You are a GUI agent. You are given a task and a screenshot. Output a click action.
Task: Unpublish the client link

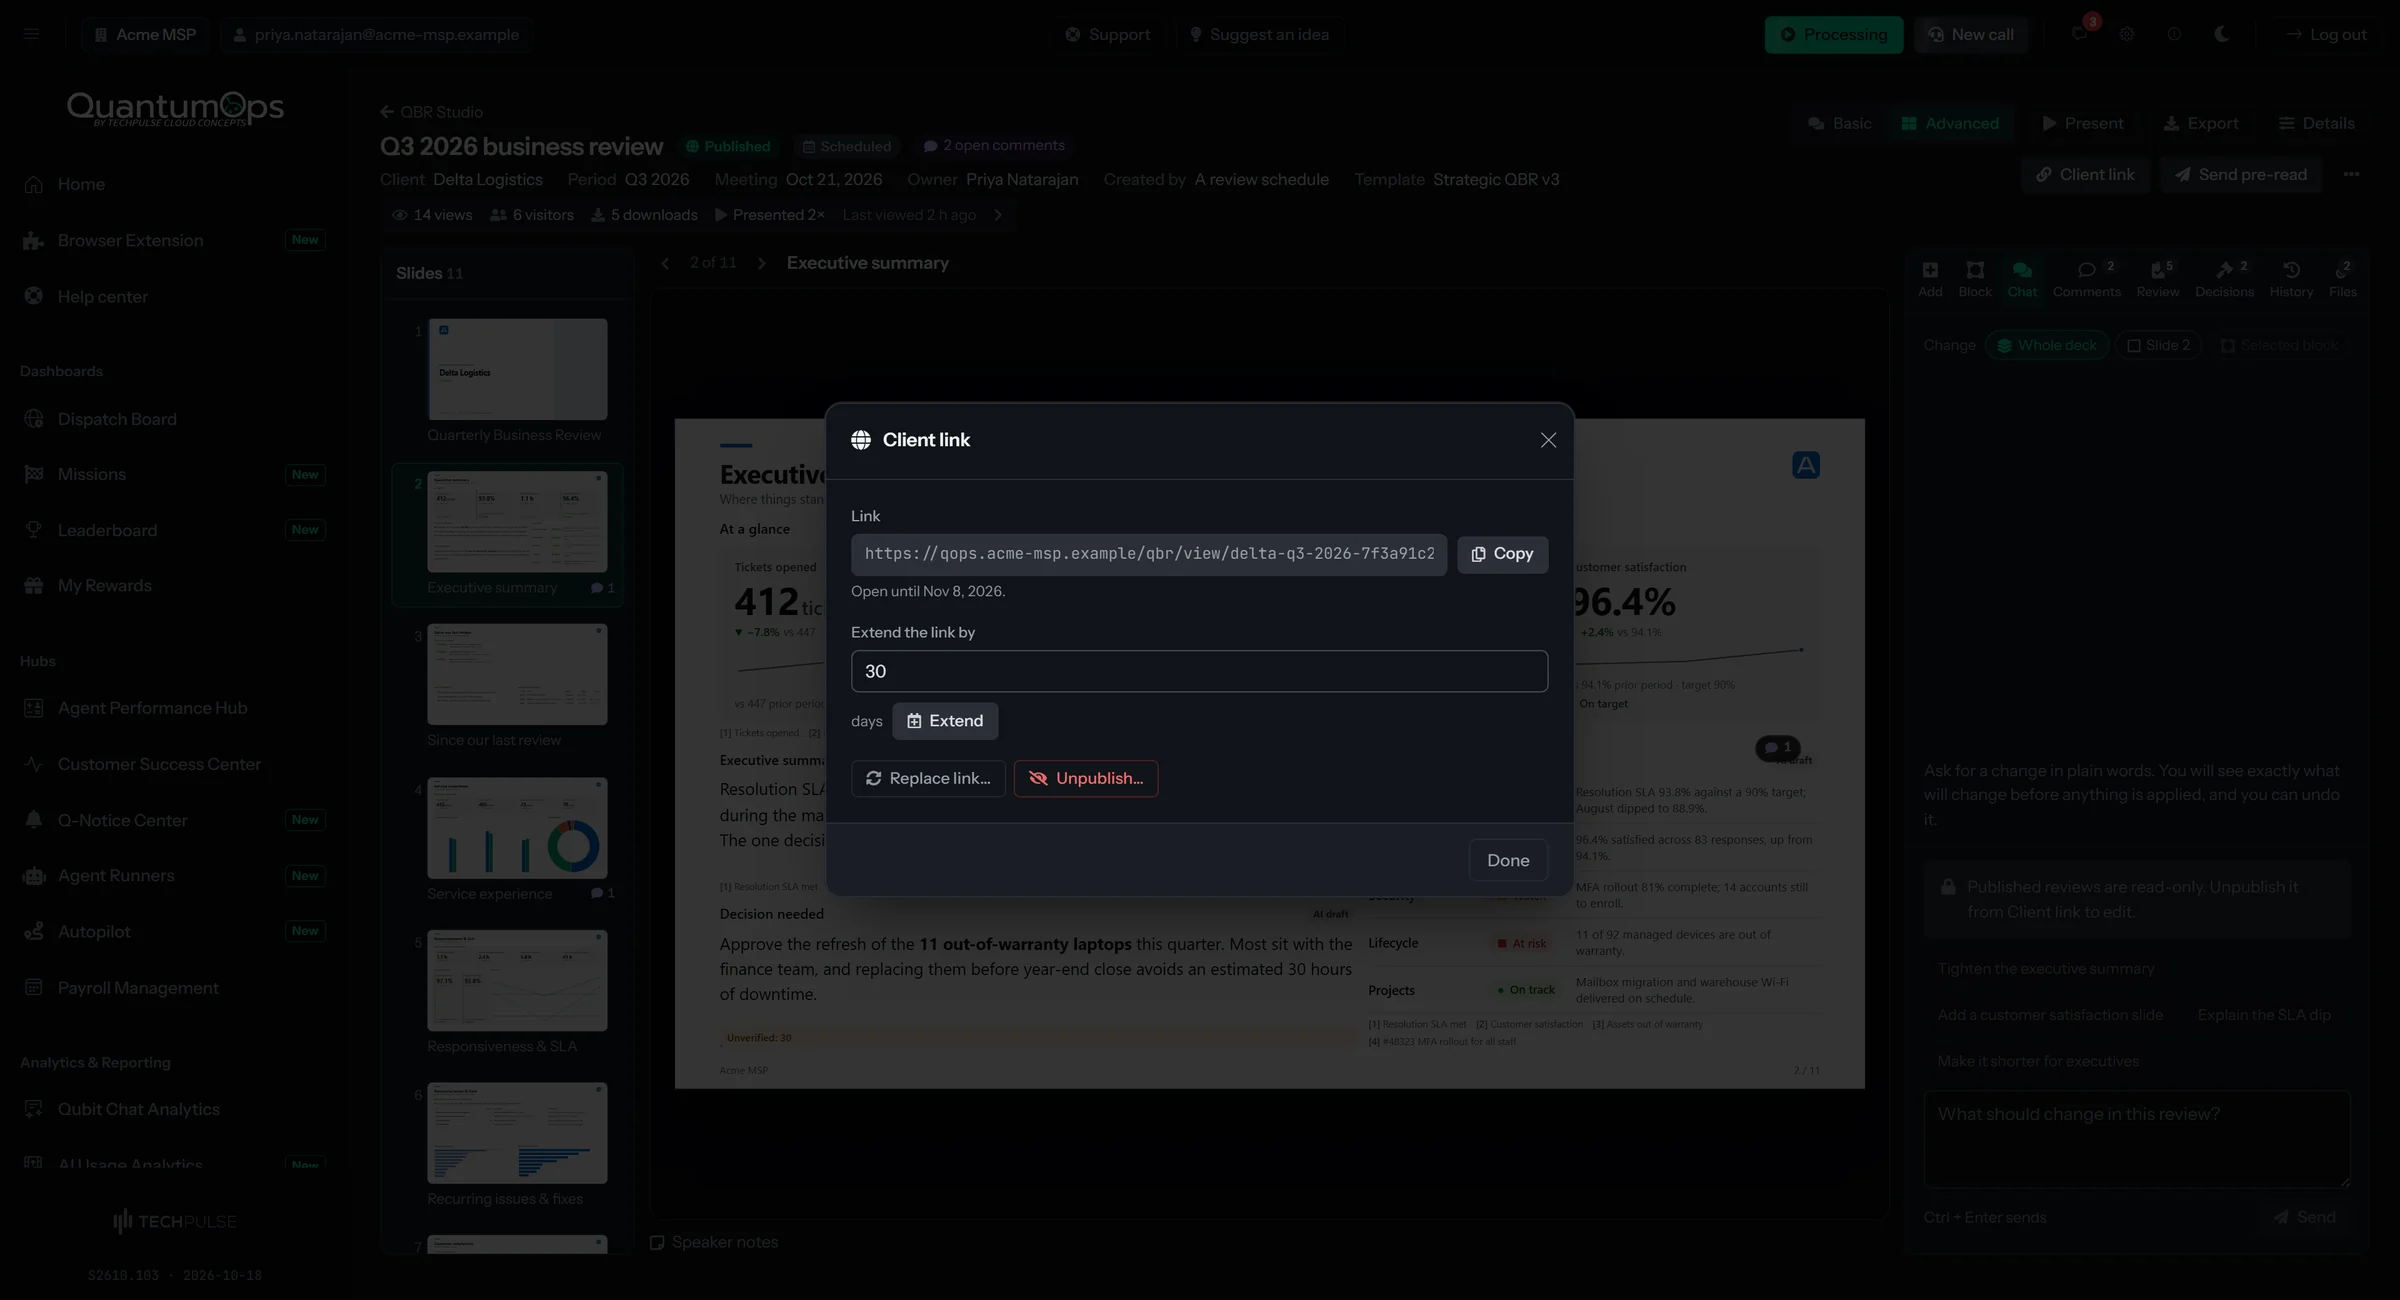1086,778
